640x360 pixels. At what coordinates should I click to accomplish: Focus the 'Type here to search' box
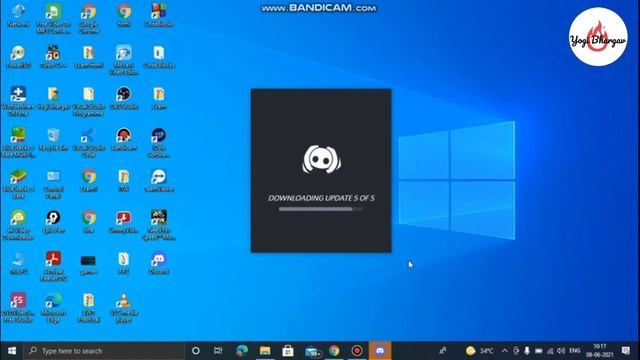(x=104, y=351)
